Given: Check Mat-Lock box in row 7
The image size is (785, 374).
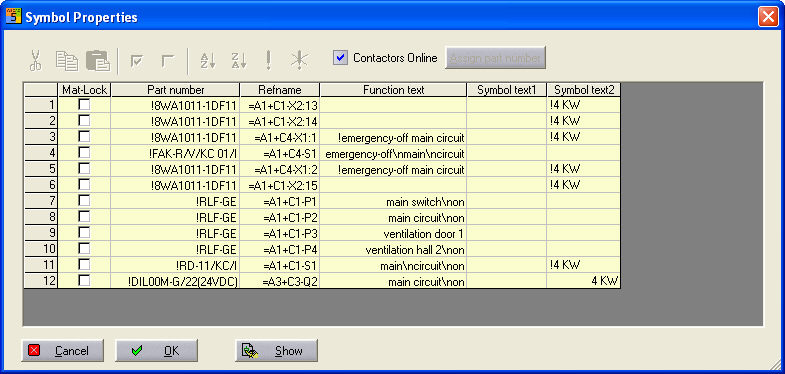Looking at the screenshot, I should pyautogui.click(x=85, y=201).
